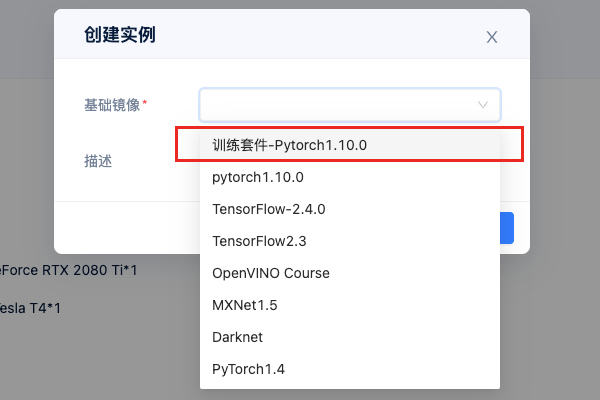Viewport: 600px width, 400px height.
Task: Click the 基础镜像 dropdown chevron arrow
Action: [x=483, y=105]
